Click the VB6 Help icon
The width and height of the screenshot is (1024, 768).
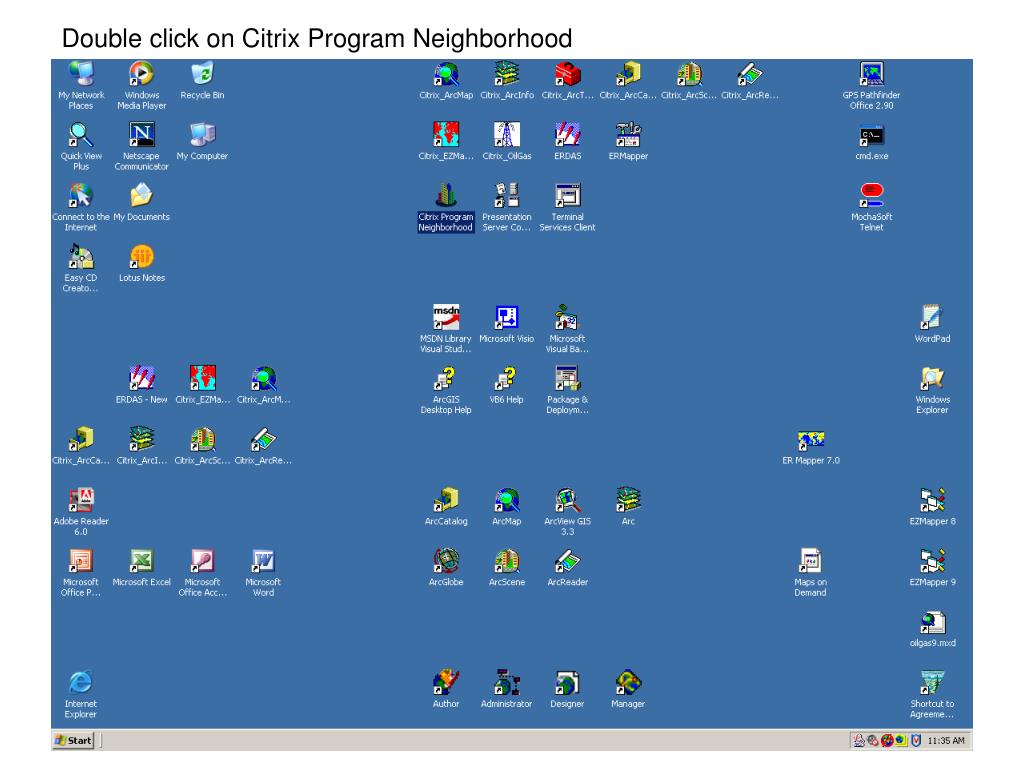point(507,378)
